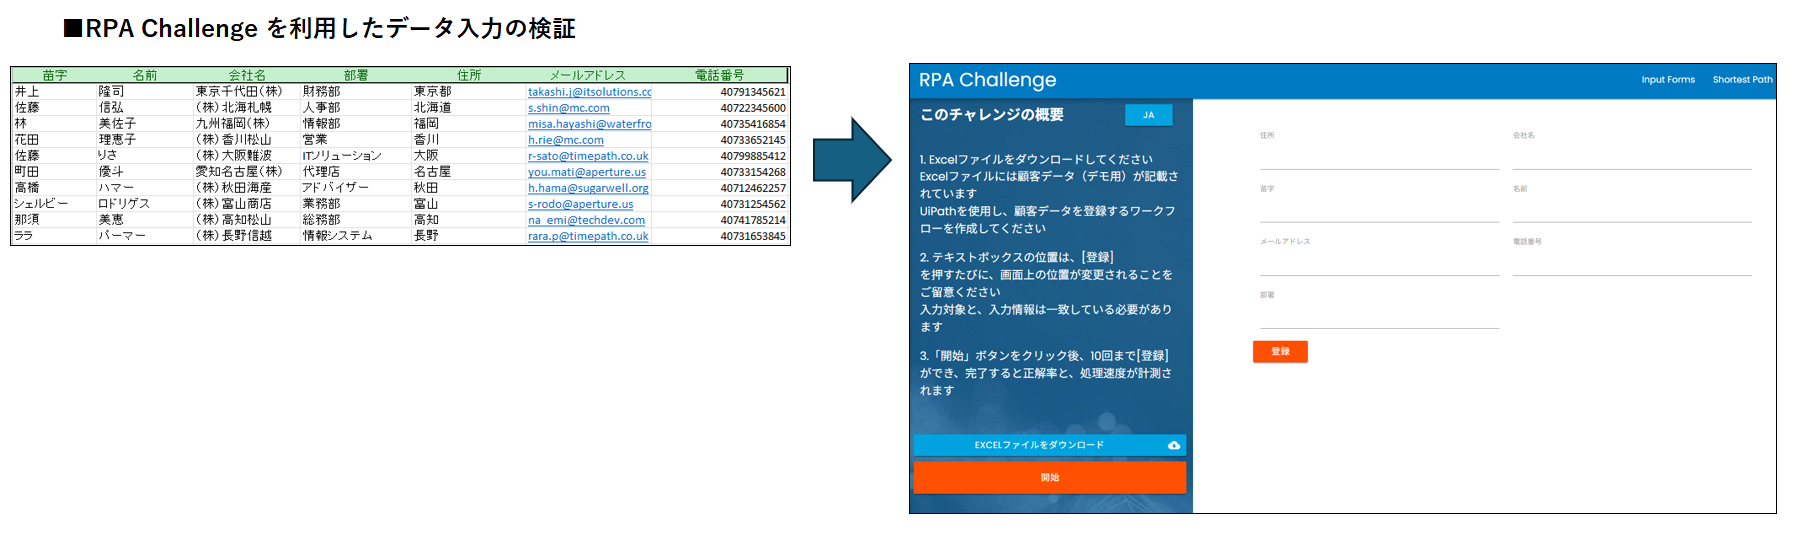
Task: Select the cell containing アドバイザー
Action: [356, 188]
